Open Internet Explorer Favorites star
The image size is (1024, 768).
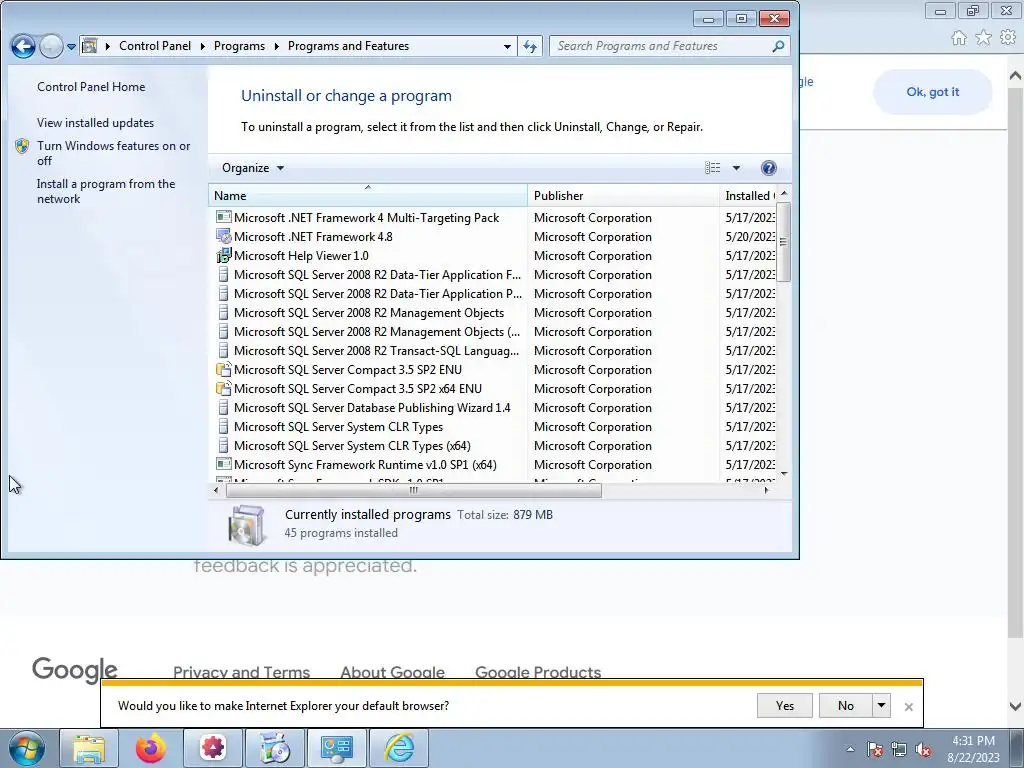[983, 38]
